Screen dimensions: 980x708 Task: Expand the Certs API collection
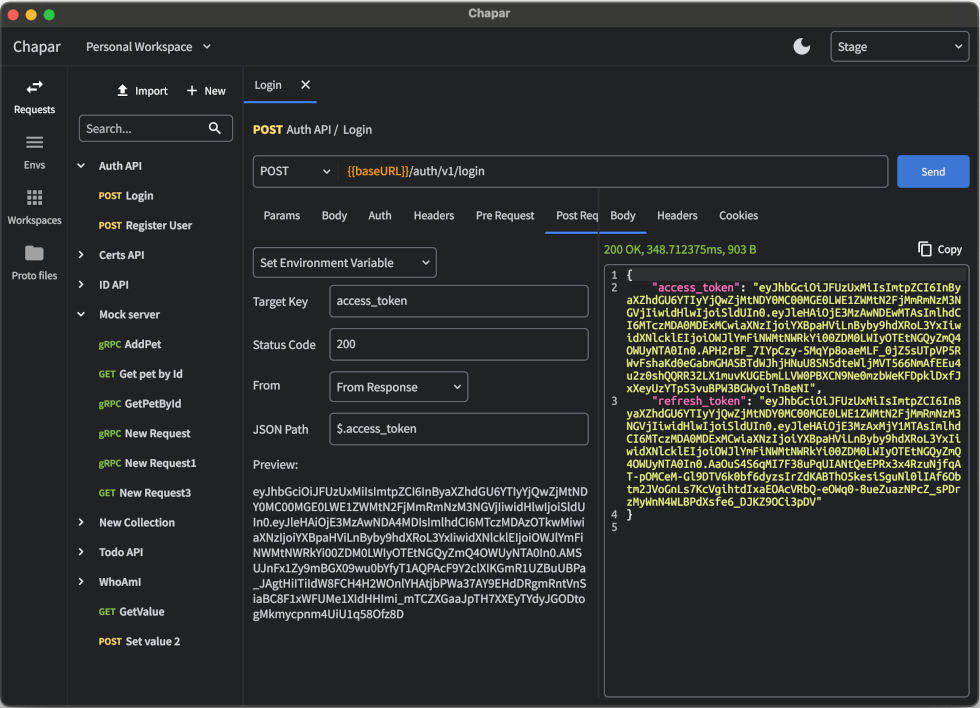tap(81, 255)
